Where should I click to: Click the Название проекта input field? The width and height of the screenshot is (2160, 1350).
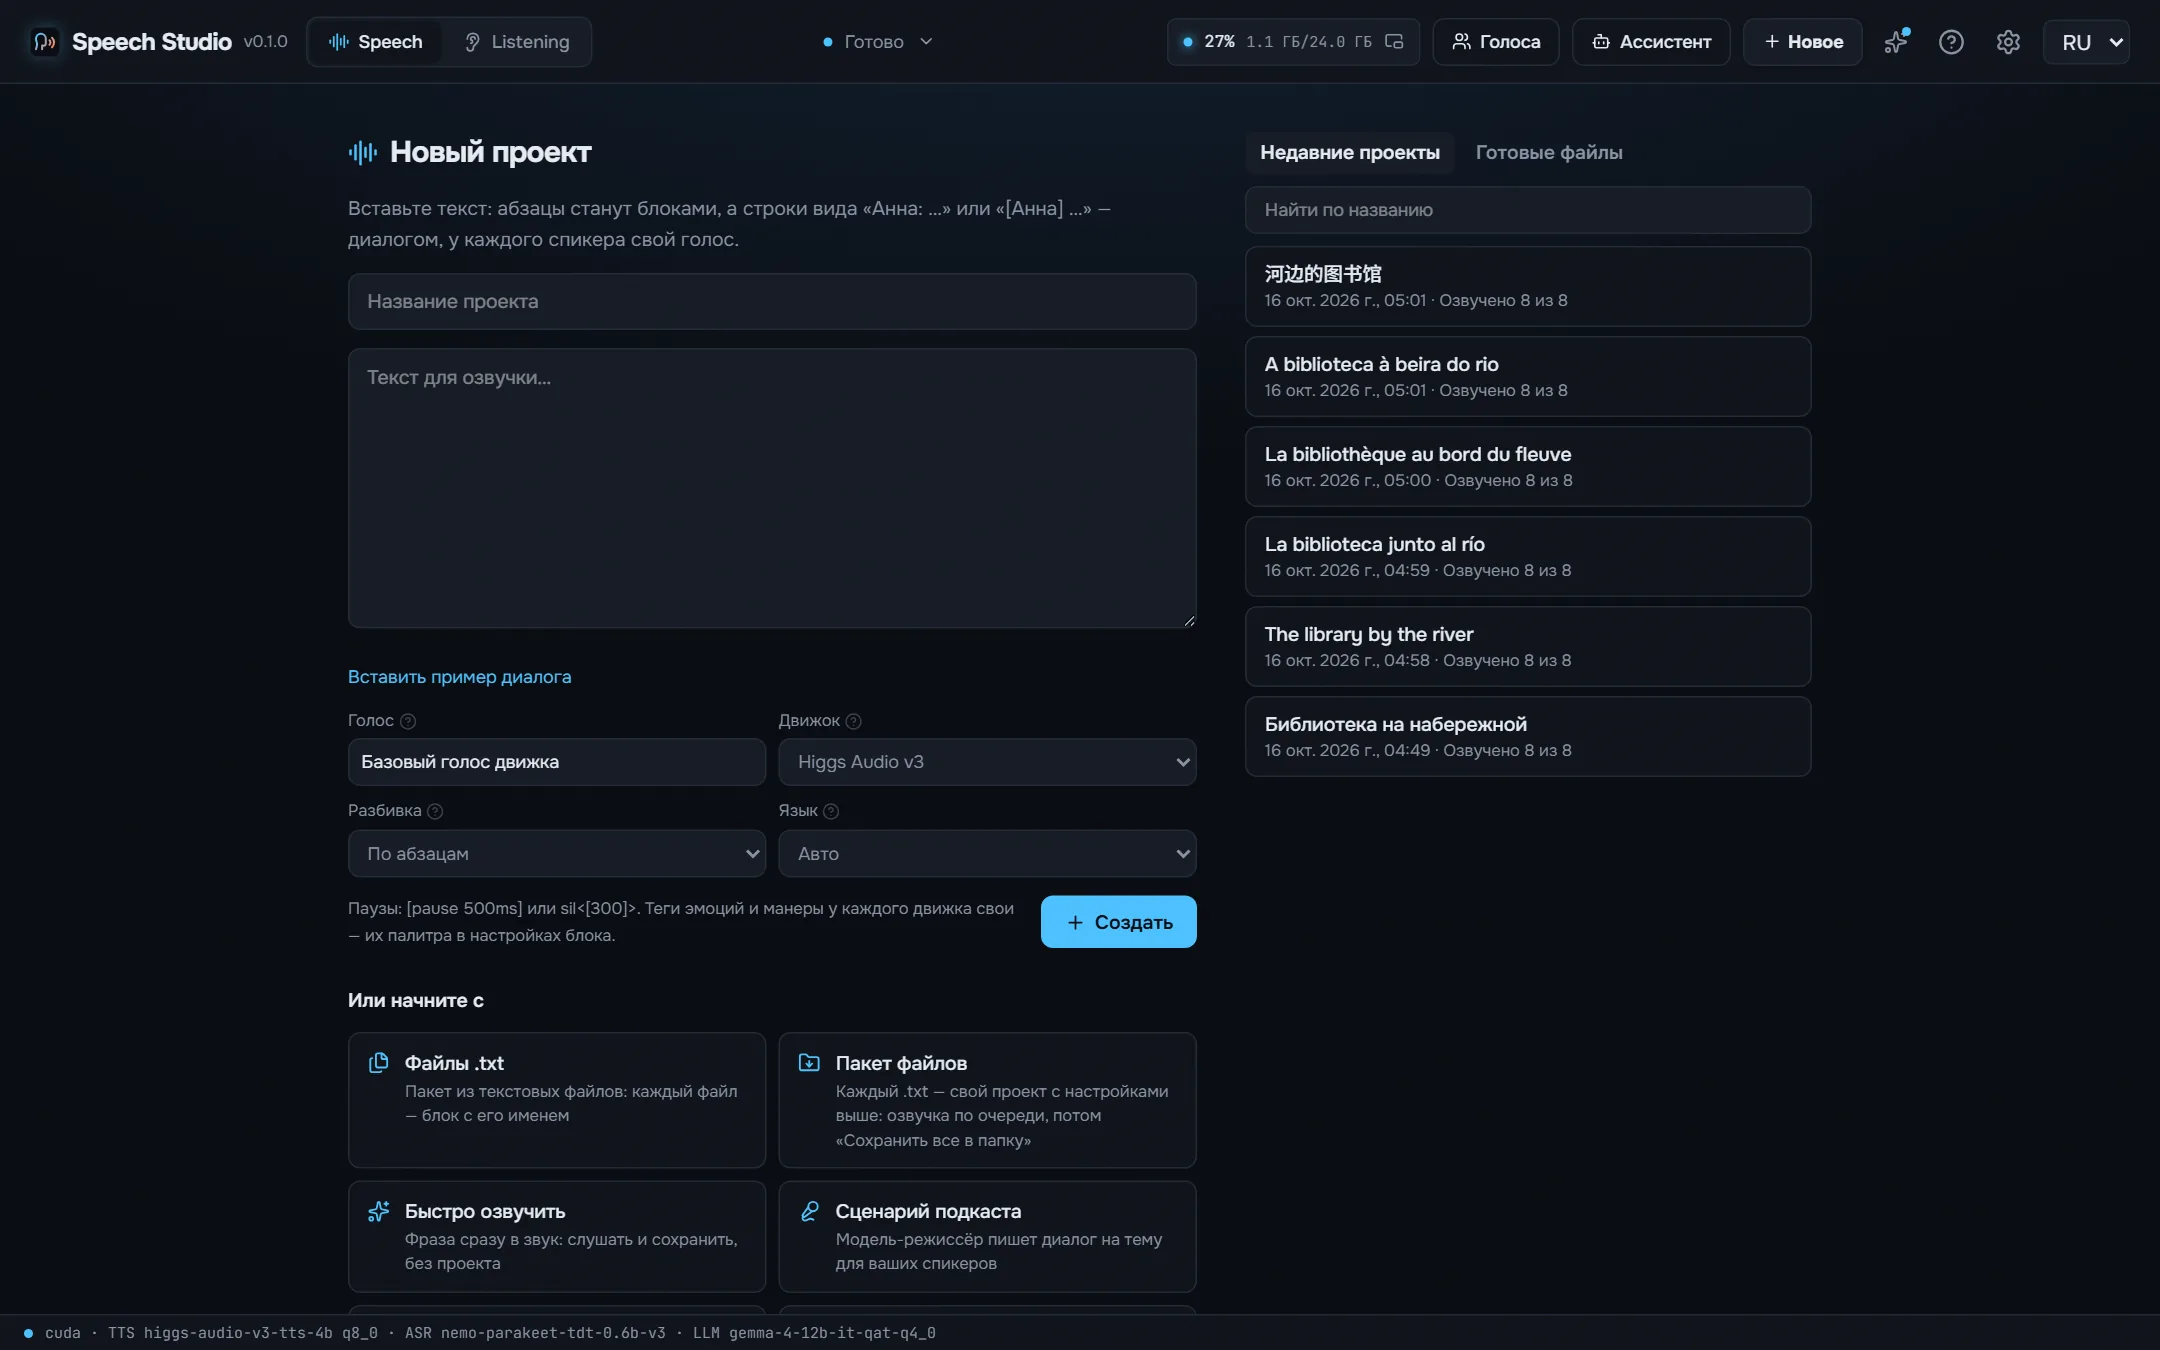tap(772, 302)
